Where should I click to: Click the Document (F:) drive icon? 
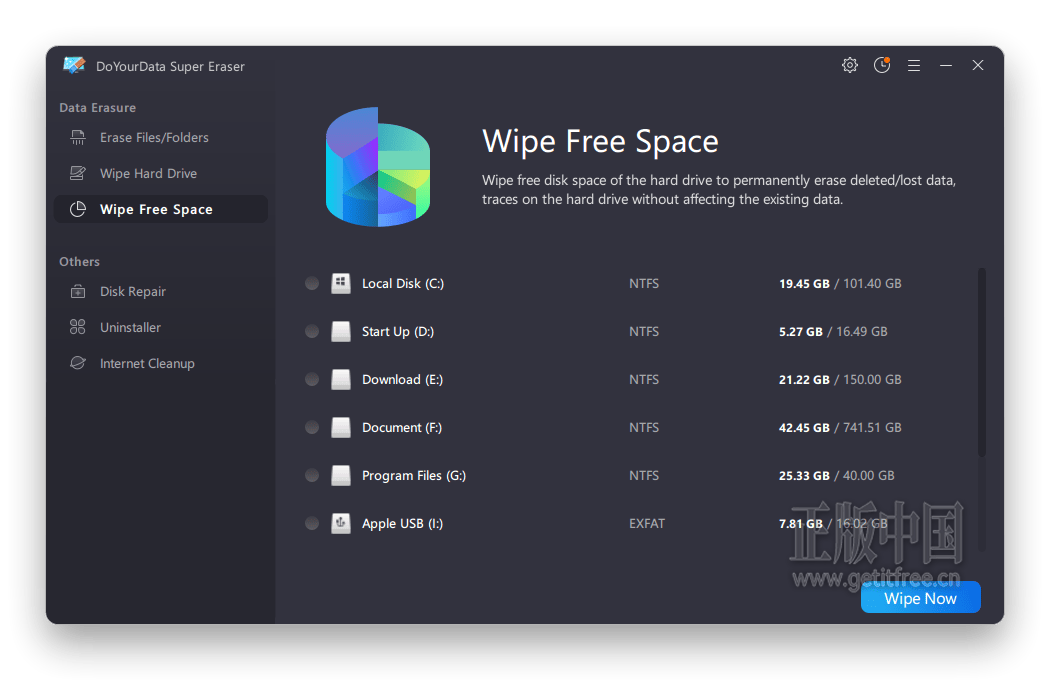(341, 427)
